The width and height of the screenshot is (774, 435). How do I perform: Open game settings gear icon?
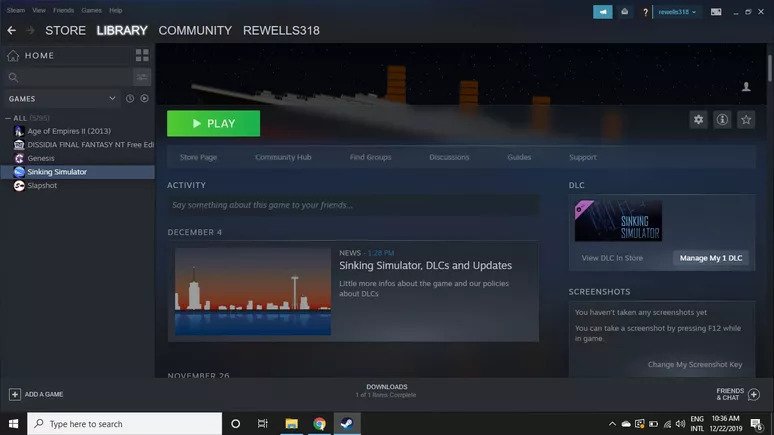(698, 119)
